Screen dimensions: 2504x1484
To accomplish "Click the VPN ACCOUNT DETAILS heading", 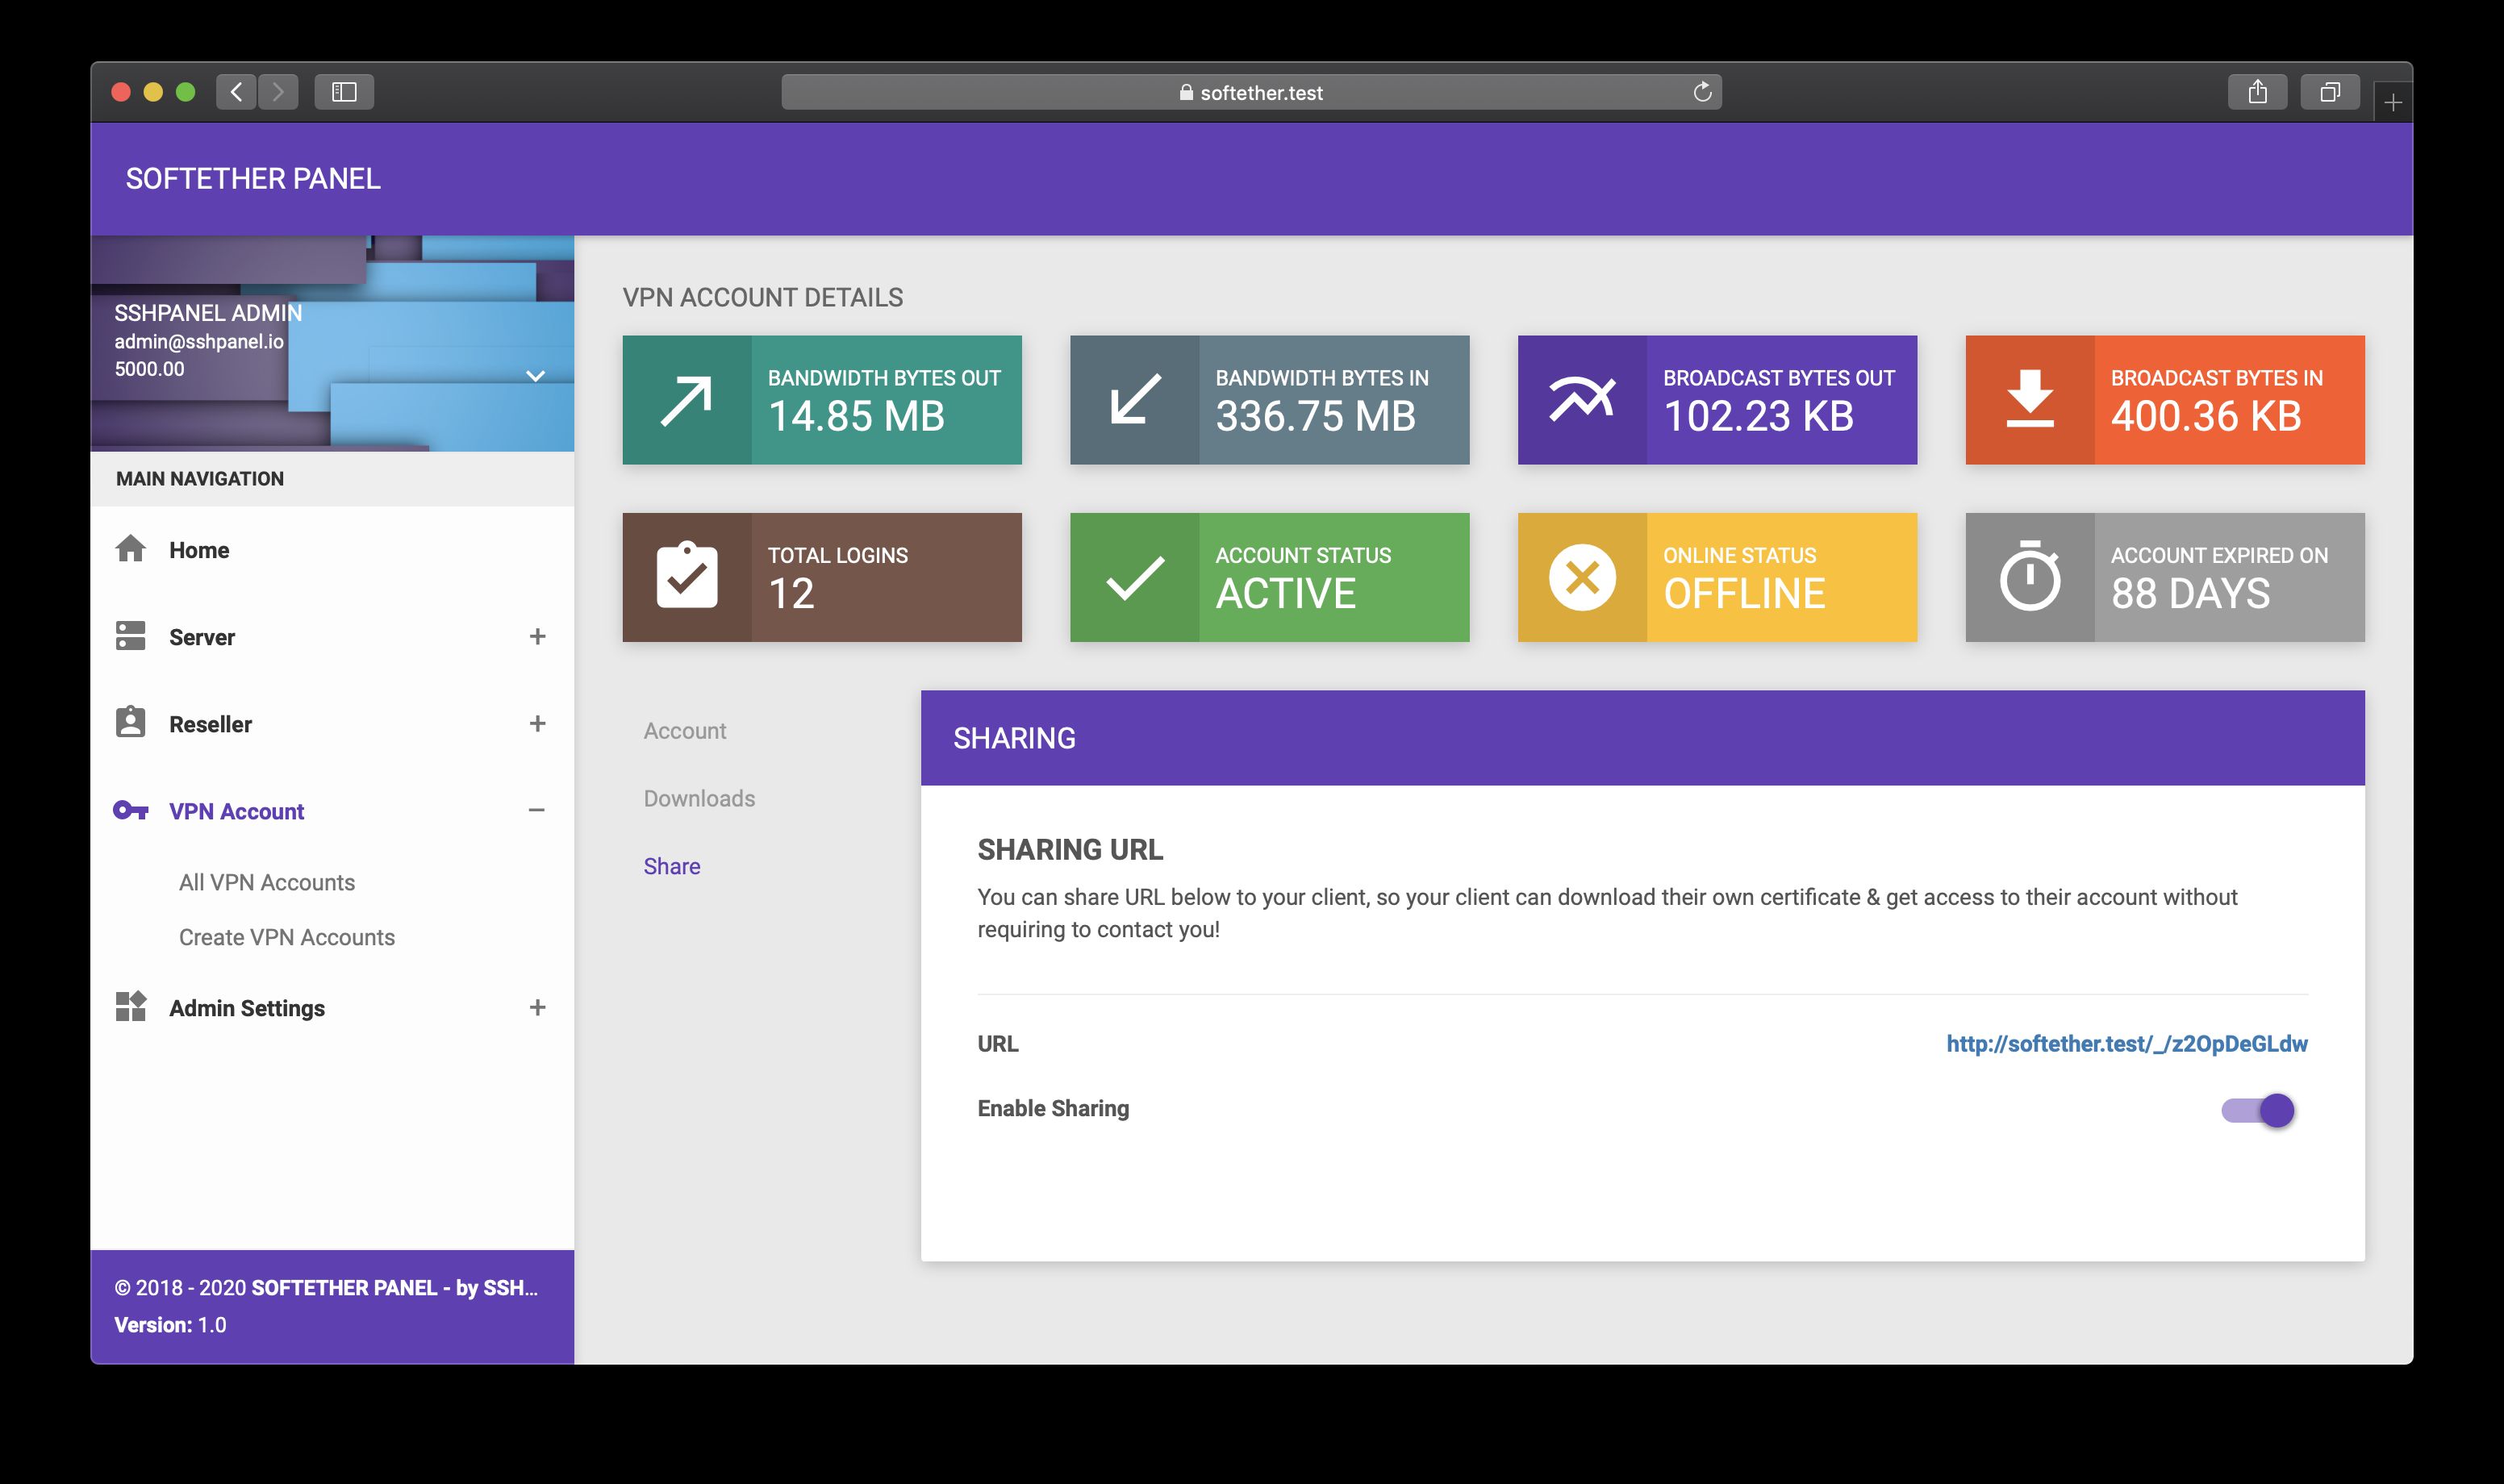I will coord(762,297).
